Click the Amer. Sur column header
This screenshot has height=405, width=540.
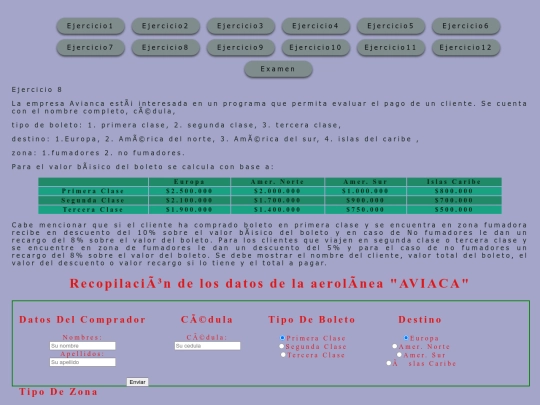[x=365, y=181]
